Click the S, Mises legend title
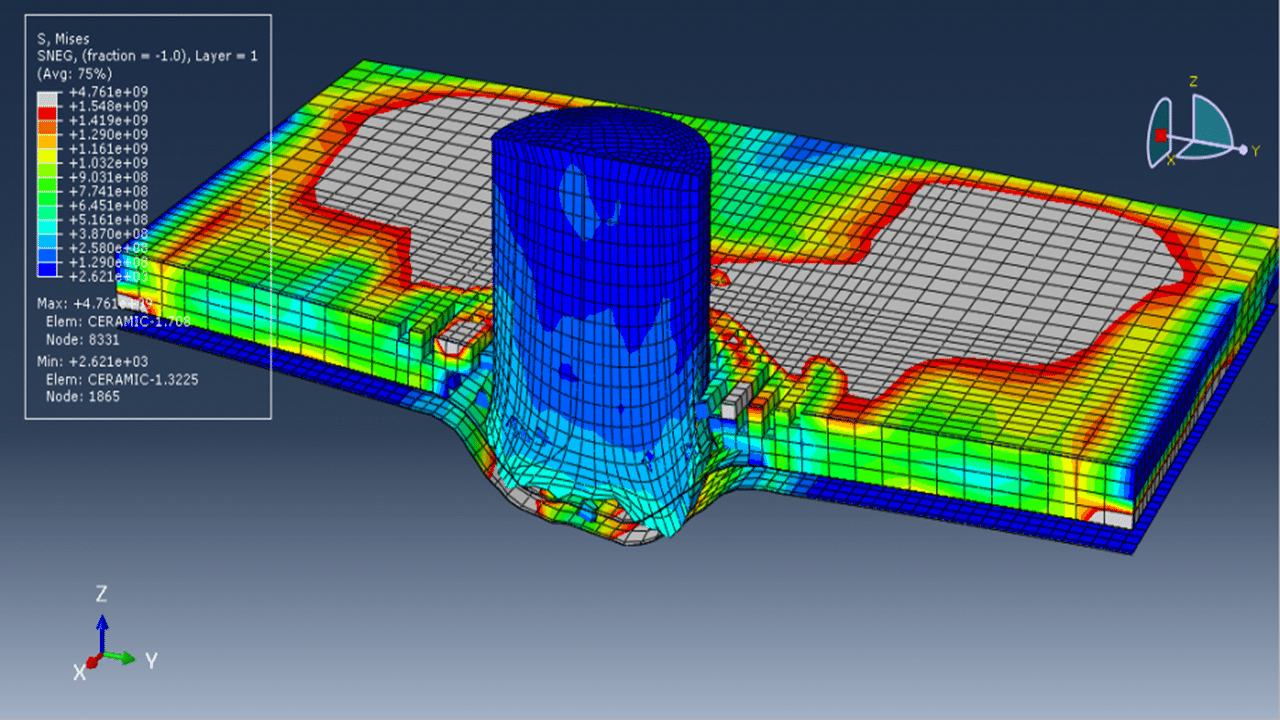1280x720 pixels. coord(61,39)
